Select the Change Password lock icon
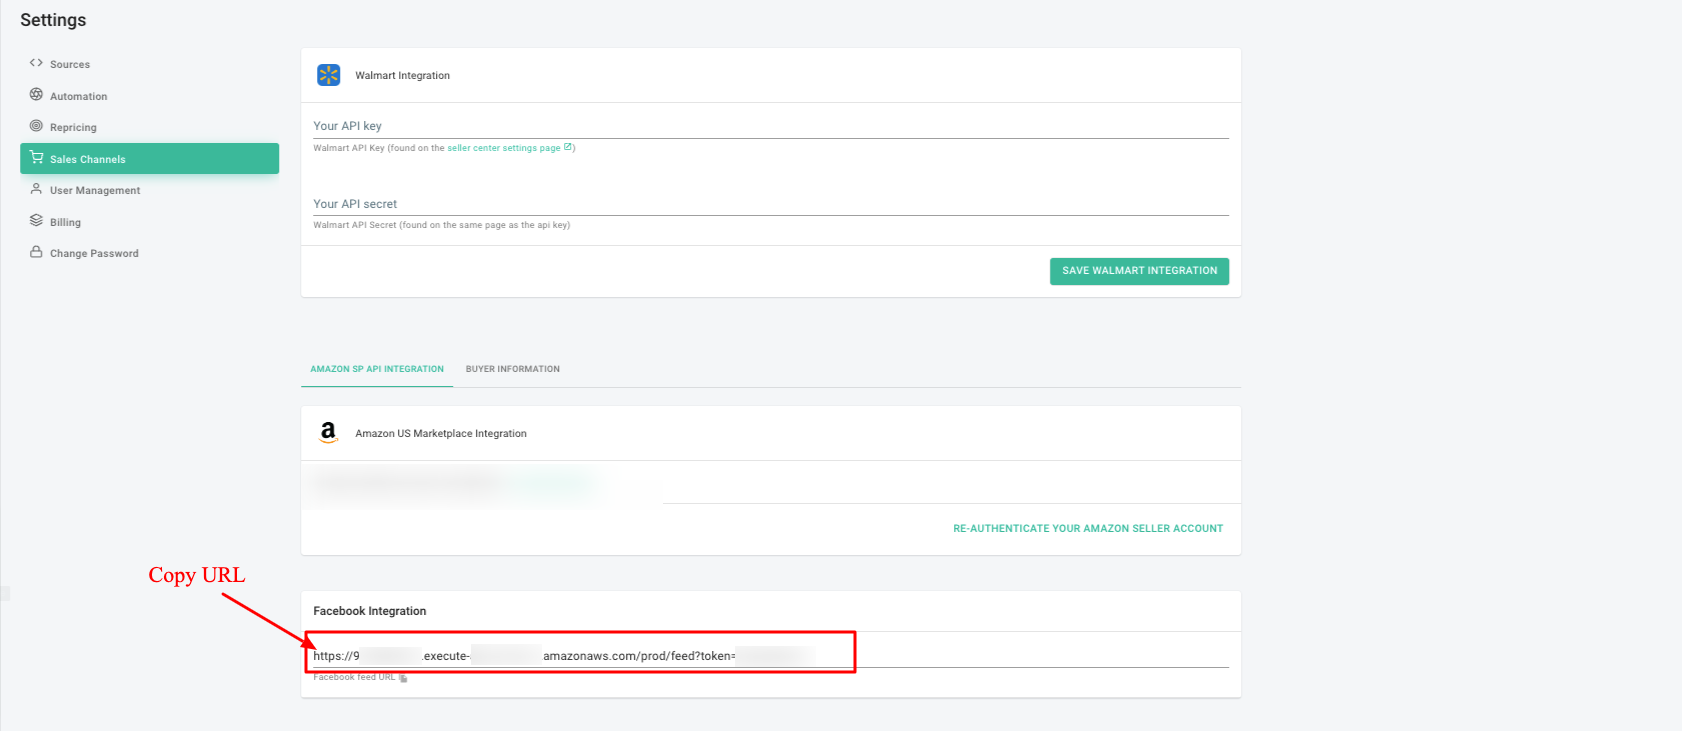Image resolution: width=1682 pixels, height=731 pixels. tap(36, 252)
